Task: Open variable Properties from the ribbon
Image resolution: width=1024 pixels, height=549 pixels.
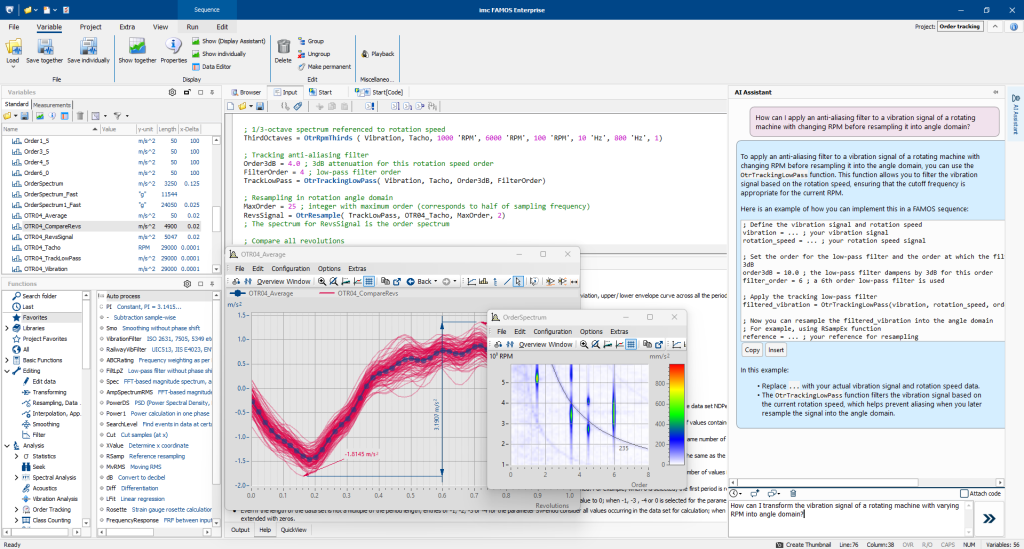Action: pos(174,51)
